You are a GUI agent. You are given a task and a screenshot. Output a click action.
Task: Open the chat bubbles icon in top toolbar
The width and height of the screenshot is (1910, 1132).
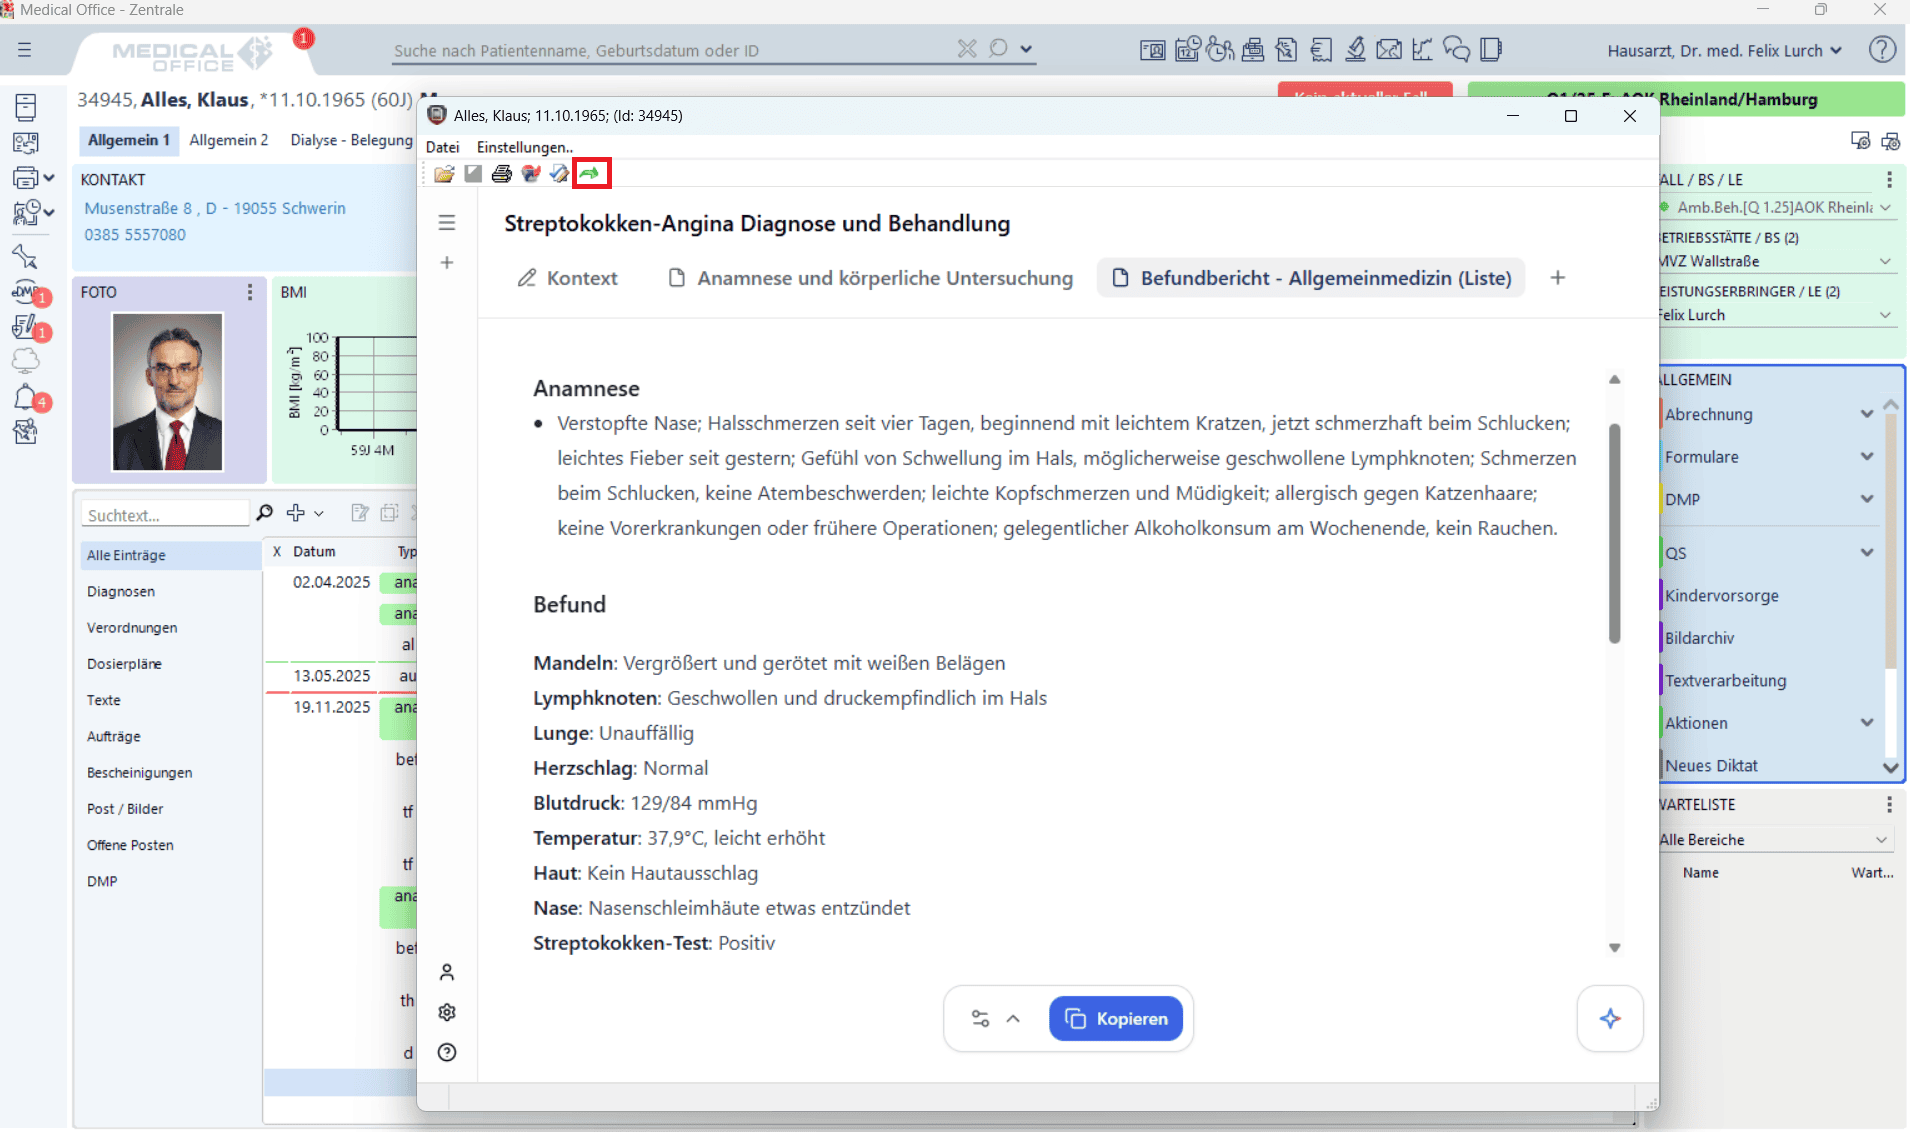click(x=1456, y=50)
